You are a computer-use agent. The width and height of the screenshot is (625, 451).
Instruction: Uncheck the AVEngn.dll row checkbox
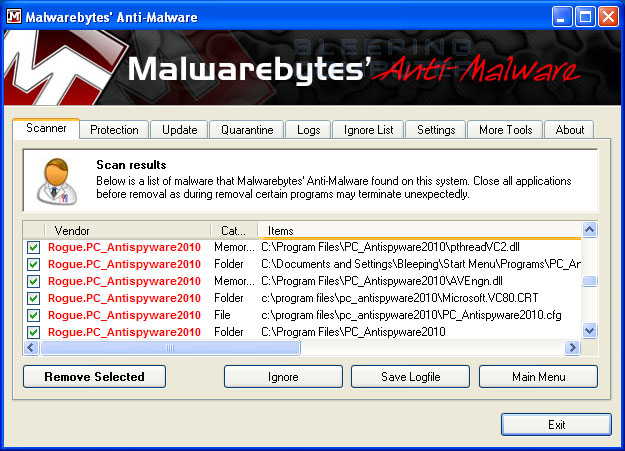(x=33, y=281)
